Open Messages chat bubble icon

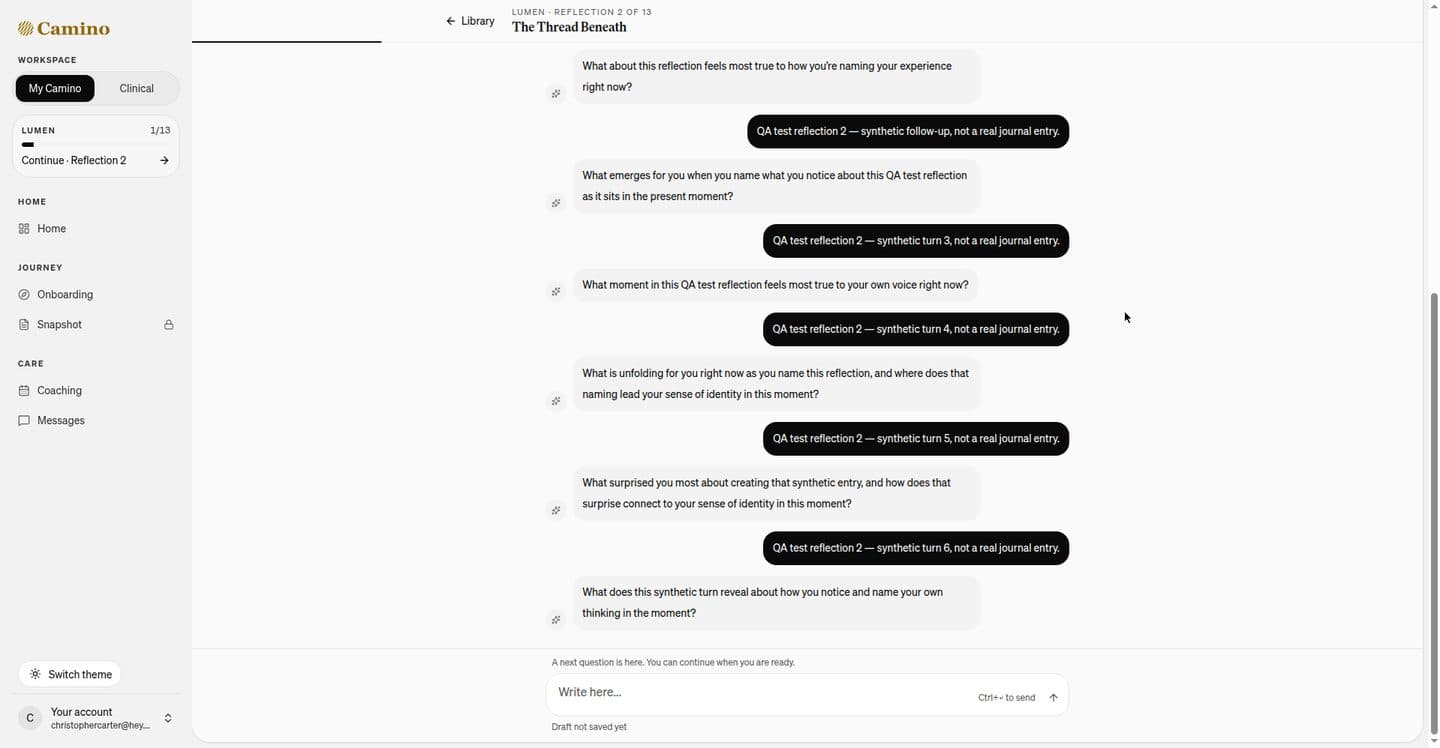tap(24, 421)
